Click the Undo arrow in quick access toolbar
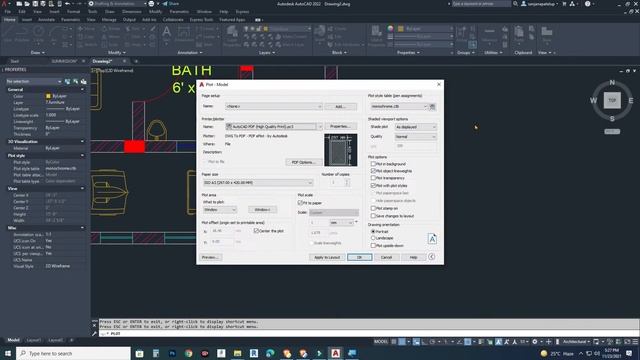The image size is (640, 360). pyautogui.click(x=68, y=4)
